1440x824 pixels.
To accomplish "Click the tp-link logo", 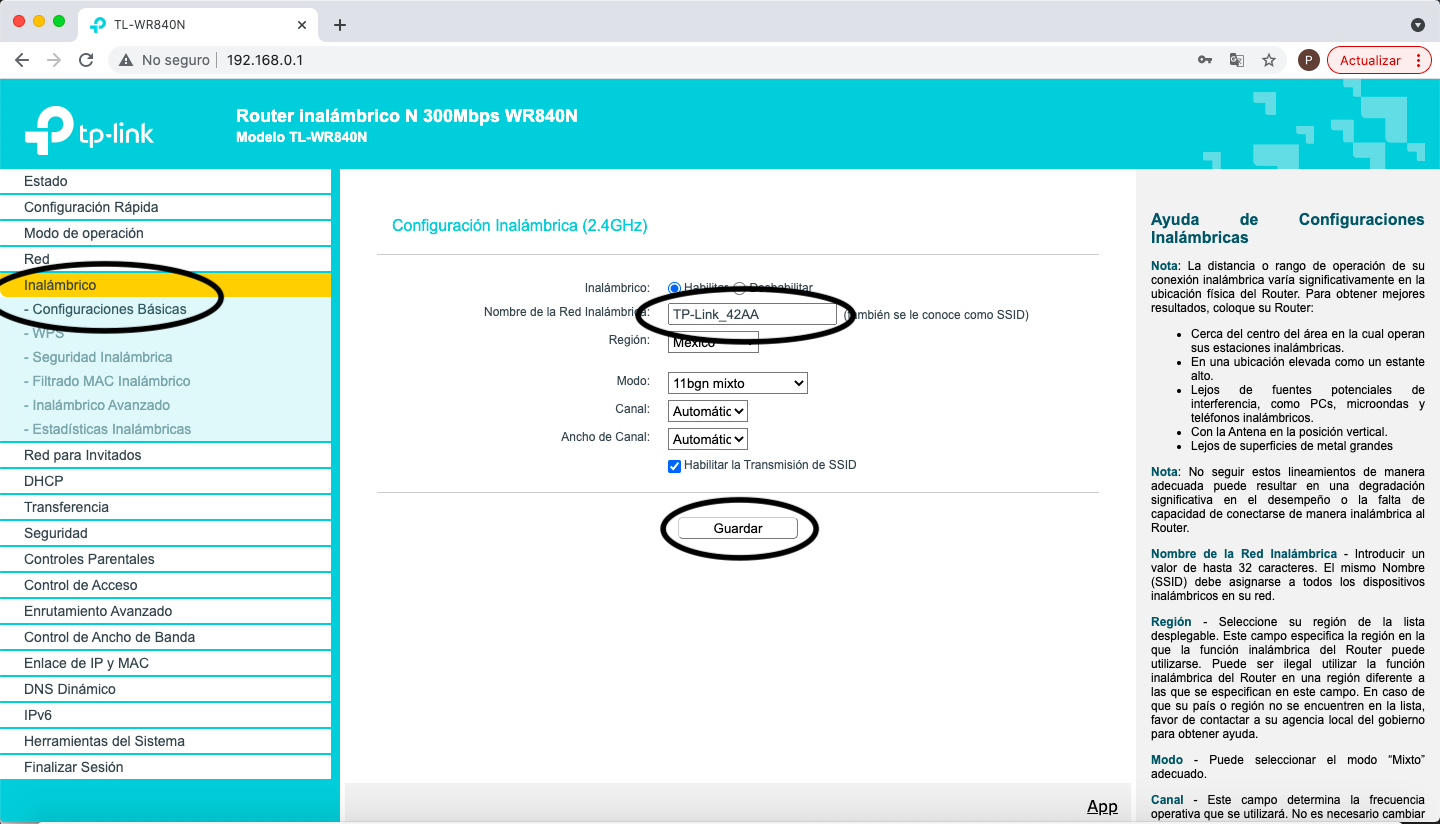I will pyautogui.click(x=89, y=130).
